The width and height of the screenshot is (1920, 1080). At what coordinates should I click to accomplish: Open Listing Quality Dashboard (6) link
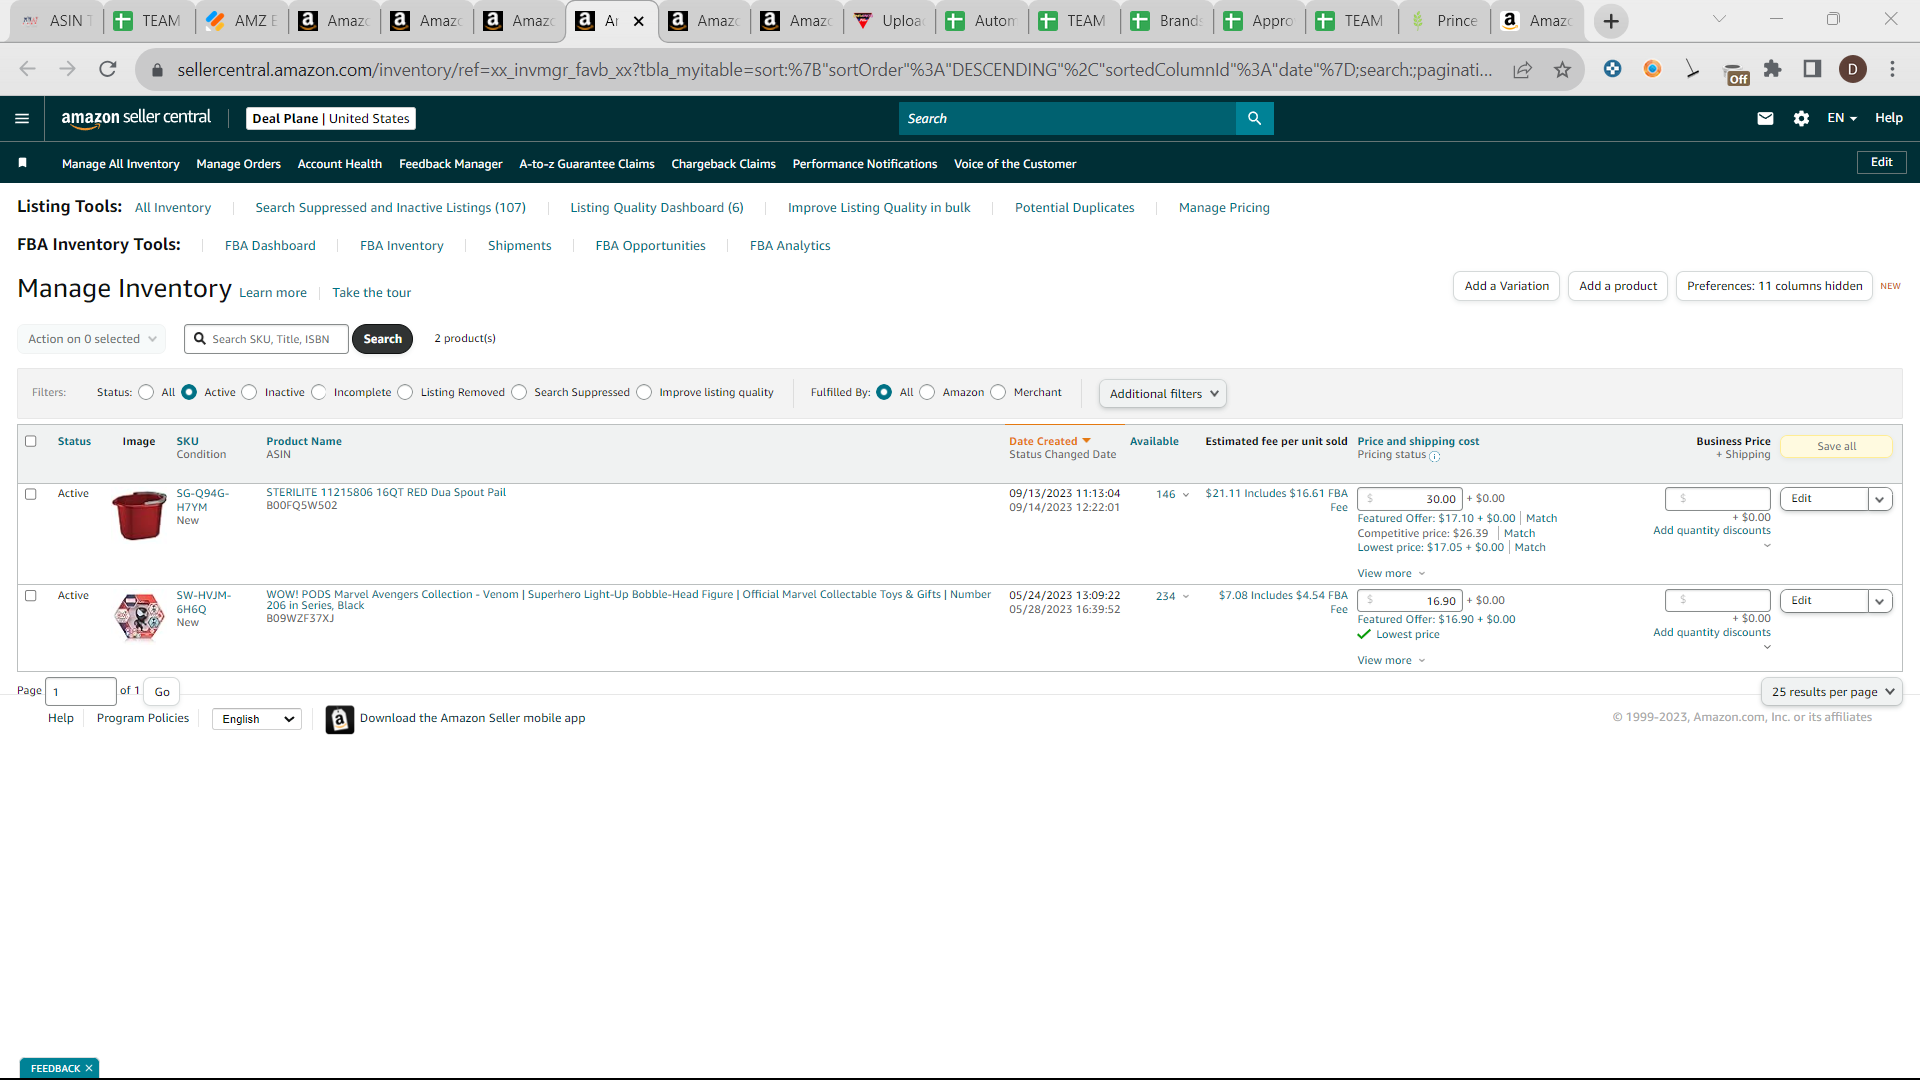657,208
